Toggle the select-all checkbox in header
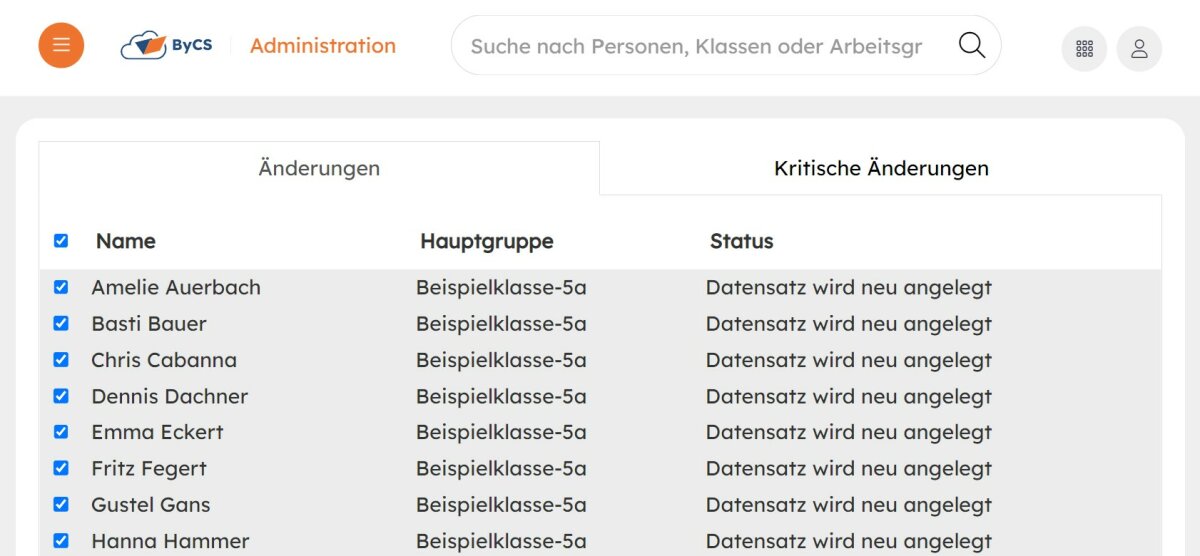The image size is (1200, 556). pos(61,241)
